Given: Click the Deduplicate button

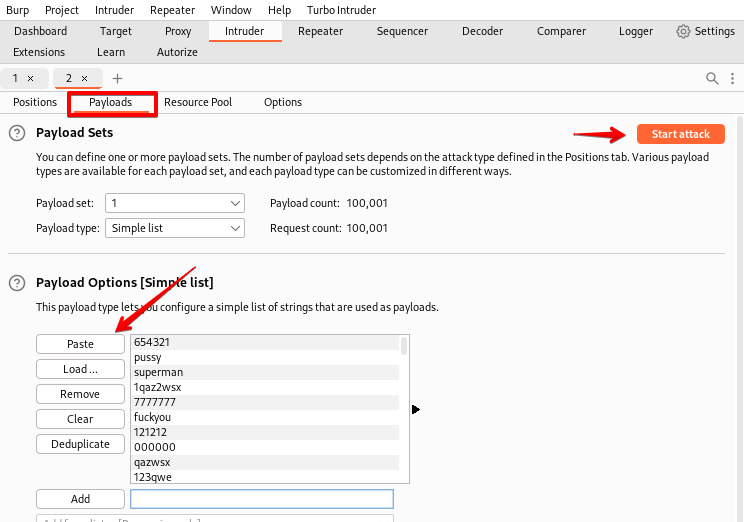Looking at the screenshot, I should pyautogui.click(x=80, y=444).
